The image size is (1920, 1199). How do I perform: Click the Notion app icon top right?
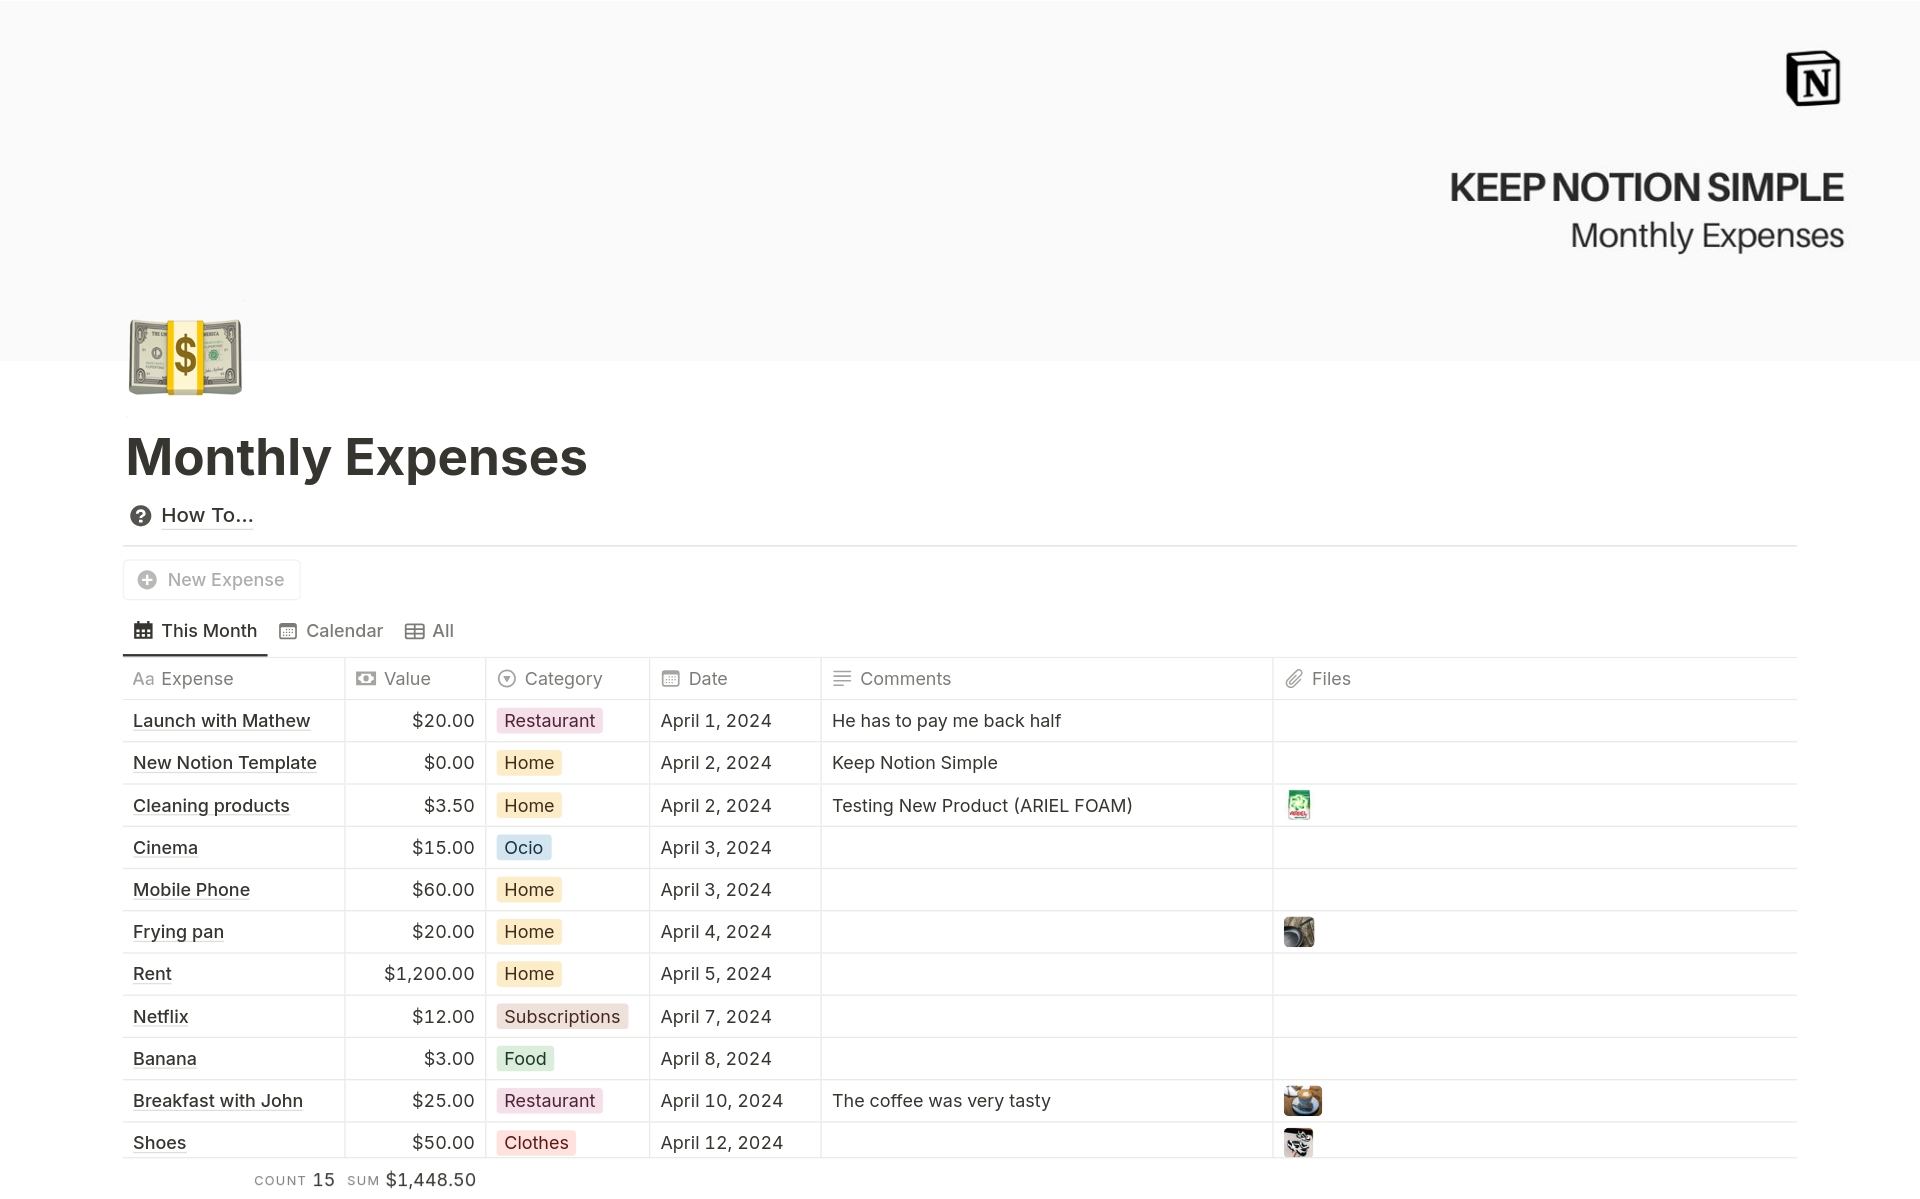tap(1812, 79)
